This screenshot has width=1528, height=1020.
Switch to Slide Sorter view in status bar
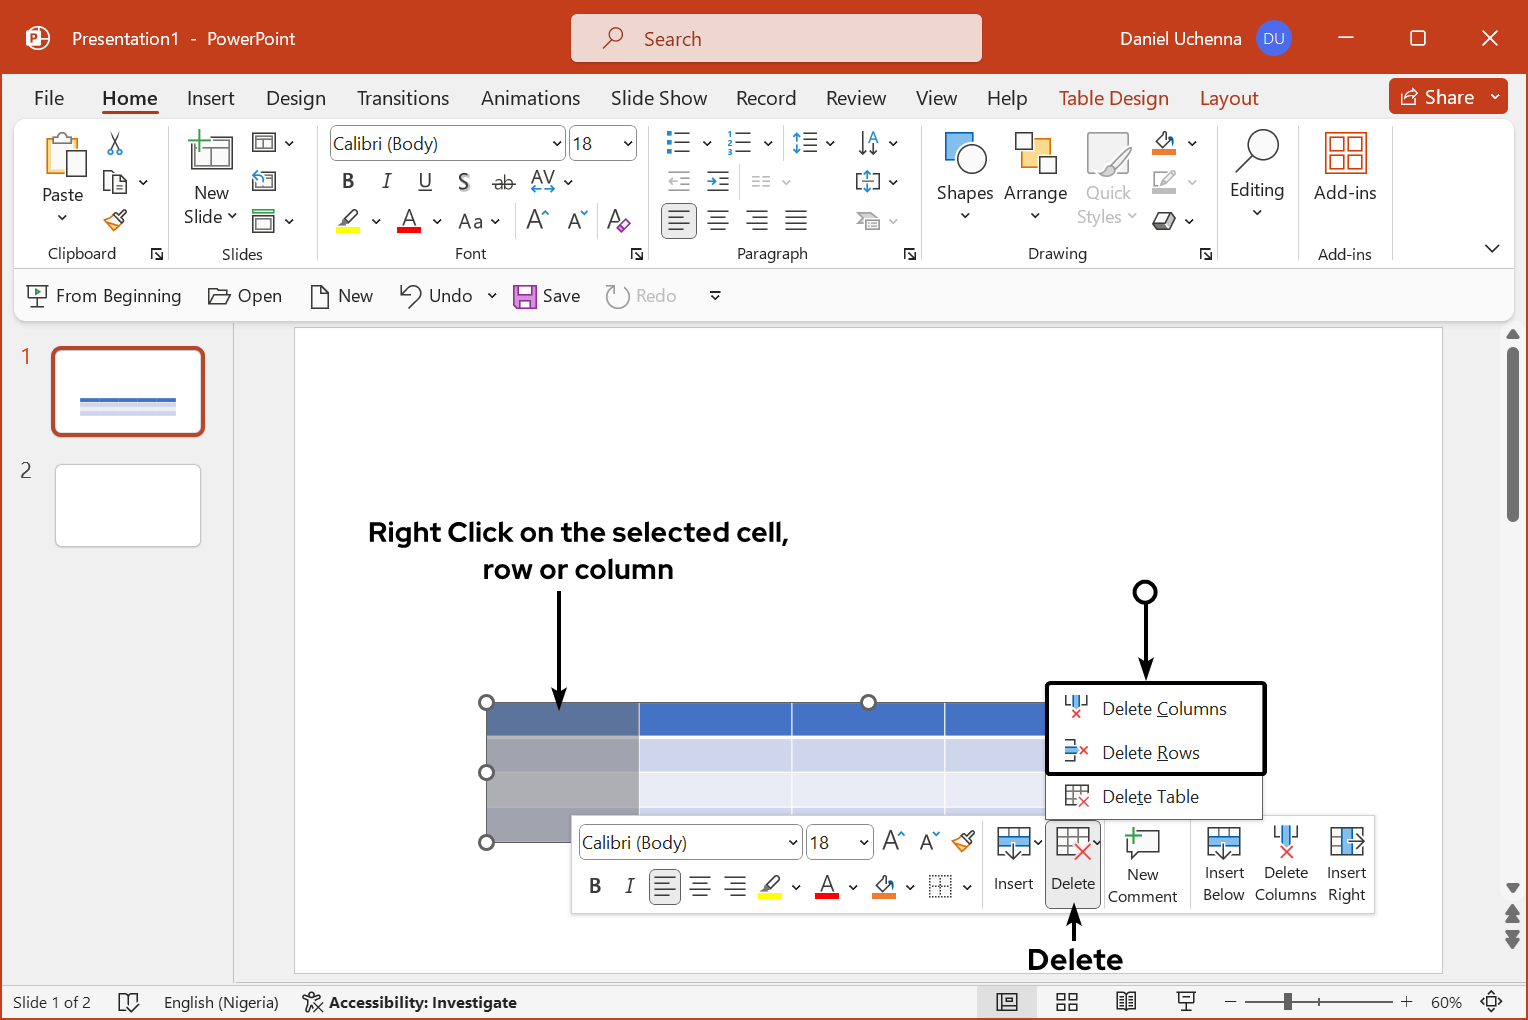click(1066, 1002)
